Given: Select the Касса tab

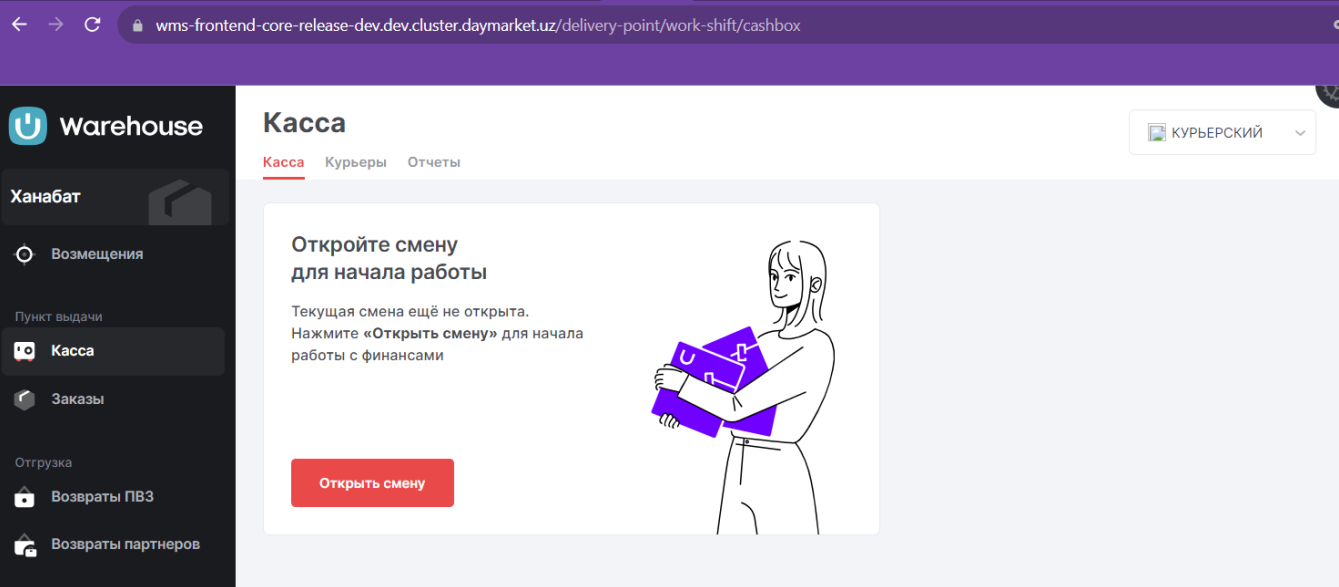Looking at the screenshot, I should coord(284,162).
